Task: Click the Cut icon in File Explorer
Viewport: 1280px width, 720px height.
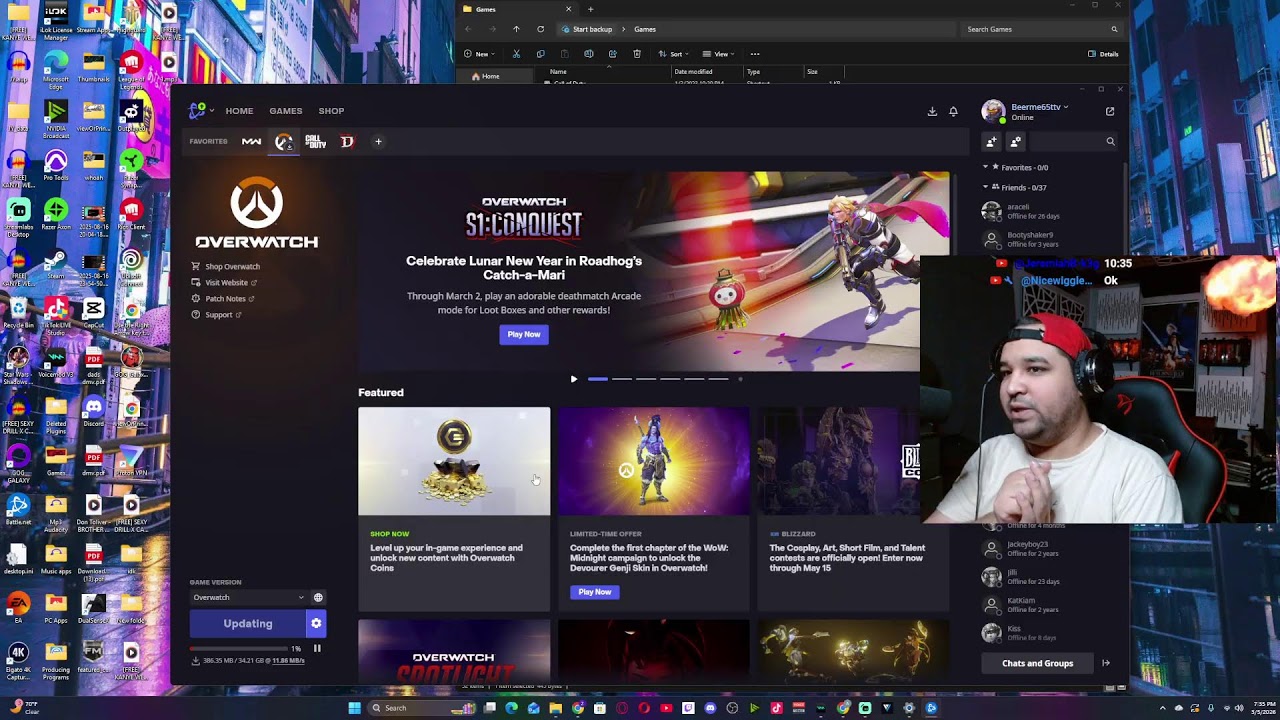Action: point(516,54)
